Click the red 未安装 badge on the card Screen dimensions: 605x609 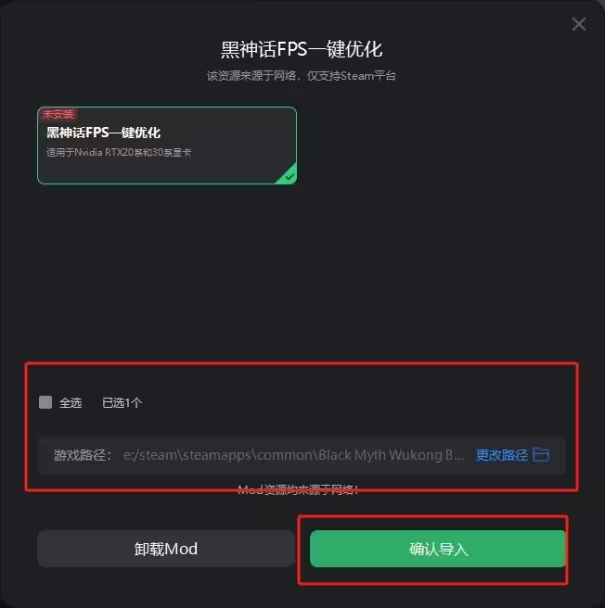[58, 114]
